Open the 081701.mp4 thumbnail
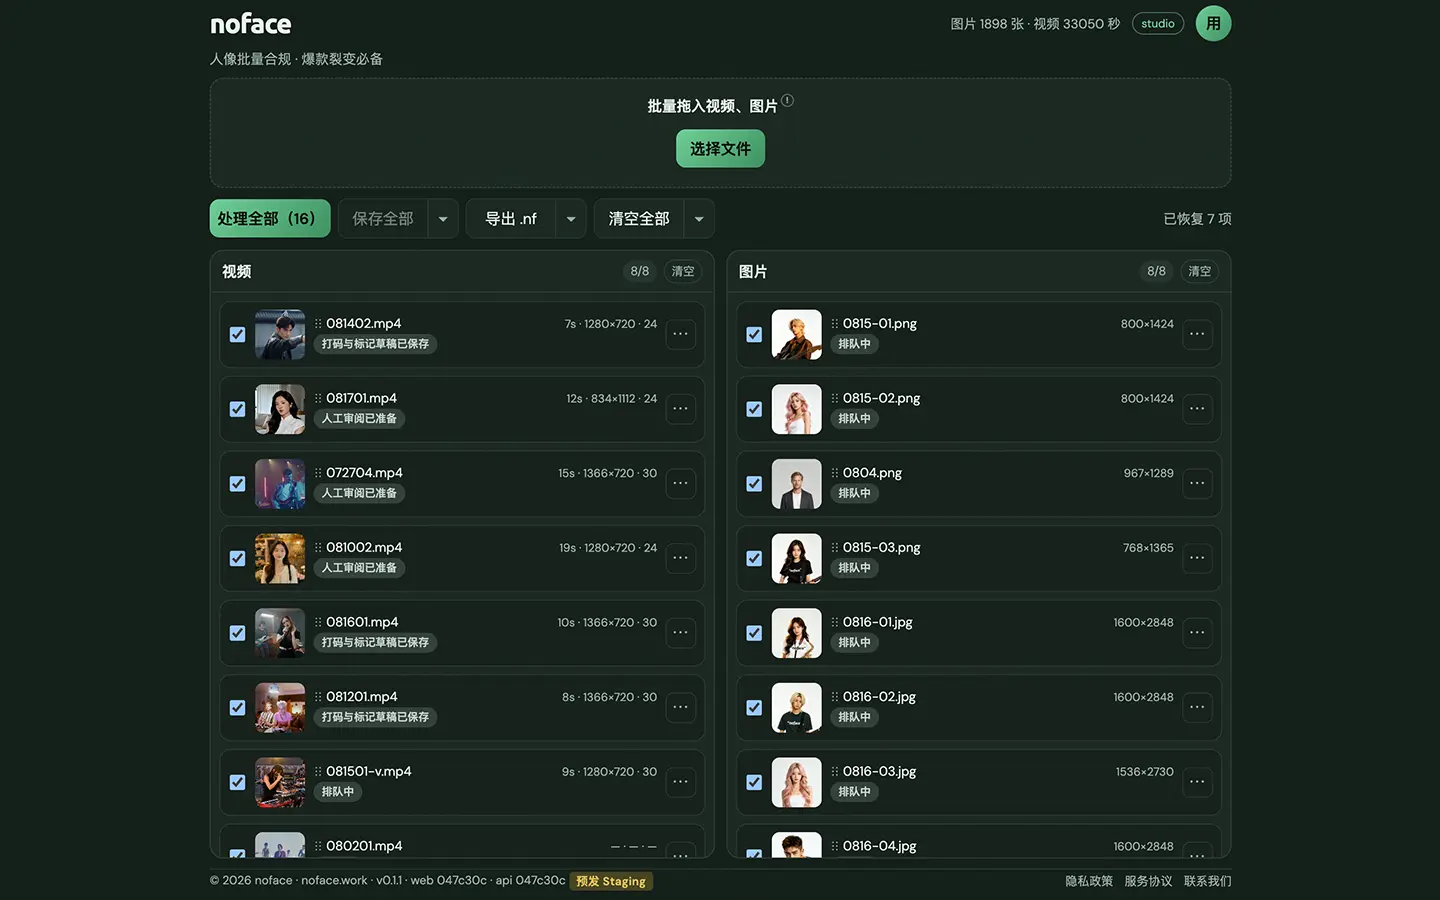This screenshot has height=900, width=1440. [280, 409]
